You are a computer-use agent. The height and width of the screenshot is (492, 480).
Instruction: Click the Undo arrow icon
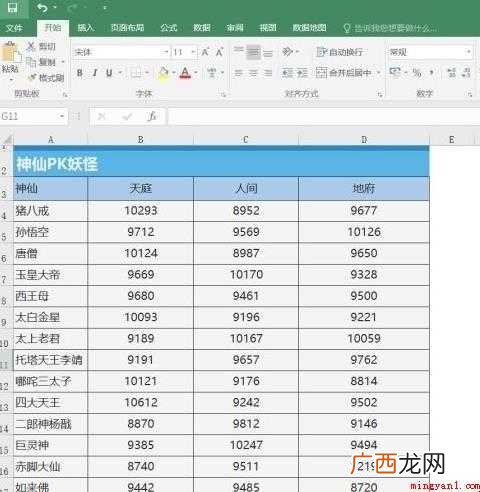click(x=42, y=7)
